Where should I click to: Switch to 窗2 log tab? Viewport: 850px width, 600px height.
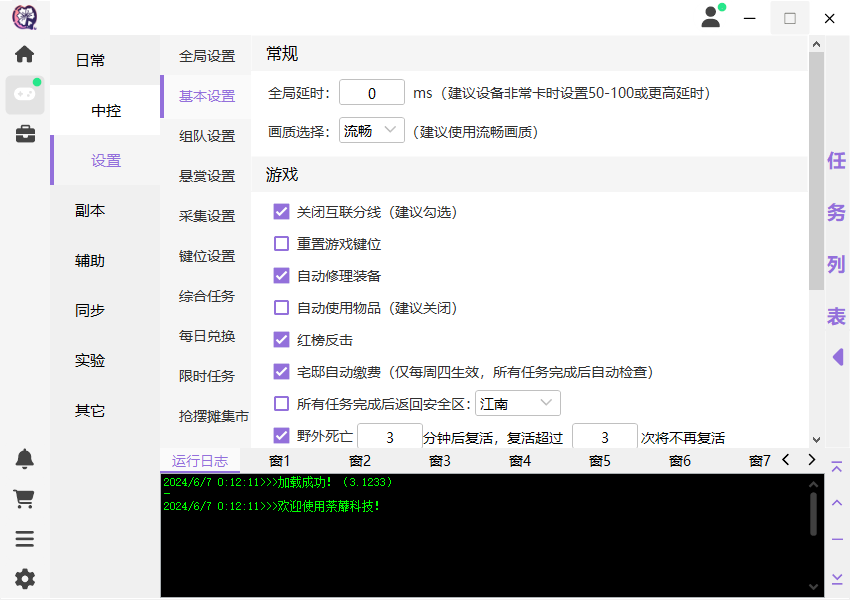(360, 461)
